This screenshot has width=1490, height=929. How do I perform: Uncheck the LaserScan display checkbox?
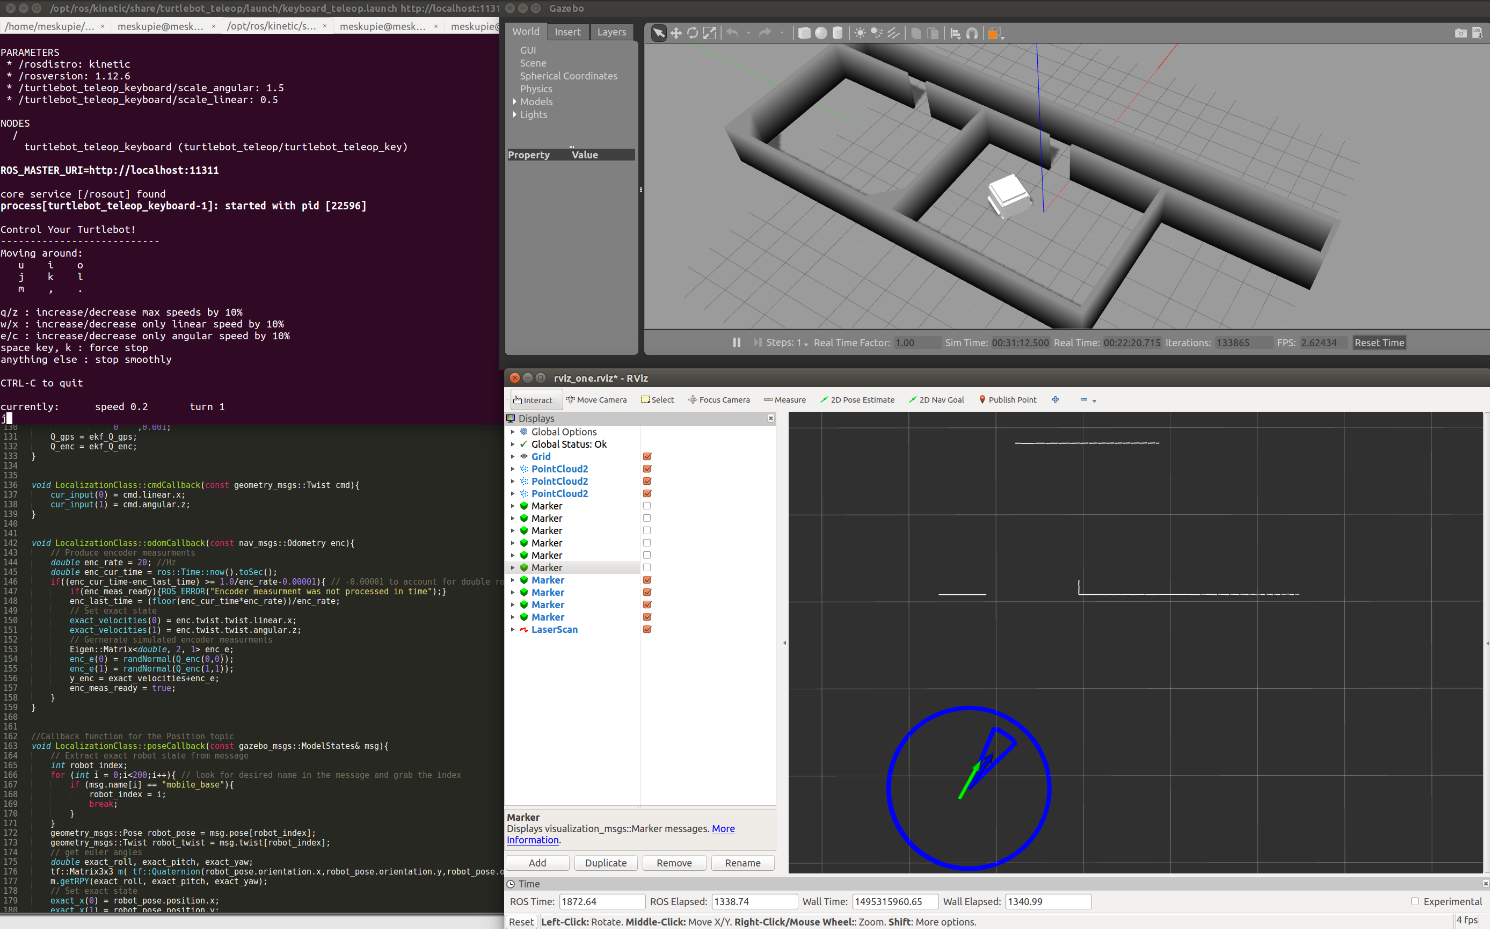coord(647,630)
